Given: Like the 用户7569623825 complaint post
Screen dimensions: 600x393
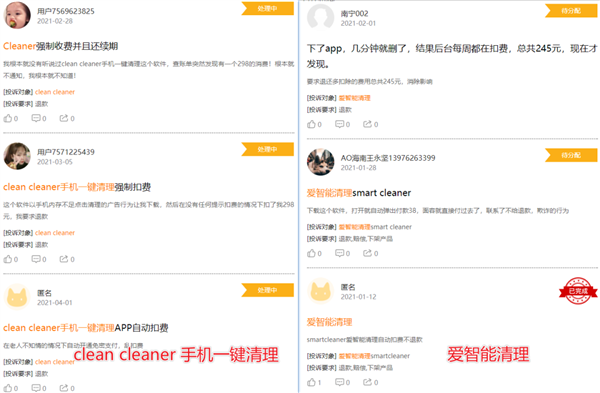Looking at the screenshot, I should pyautogui.click(x=11, y=118).
